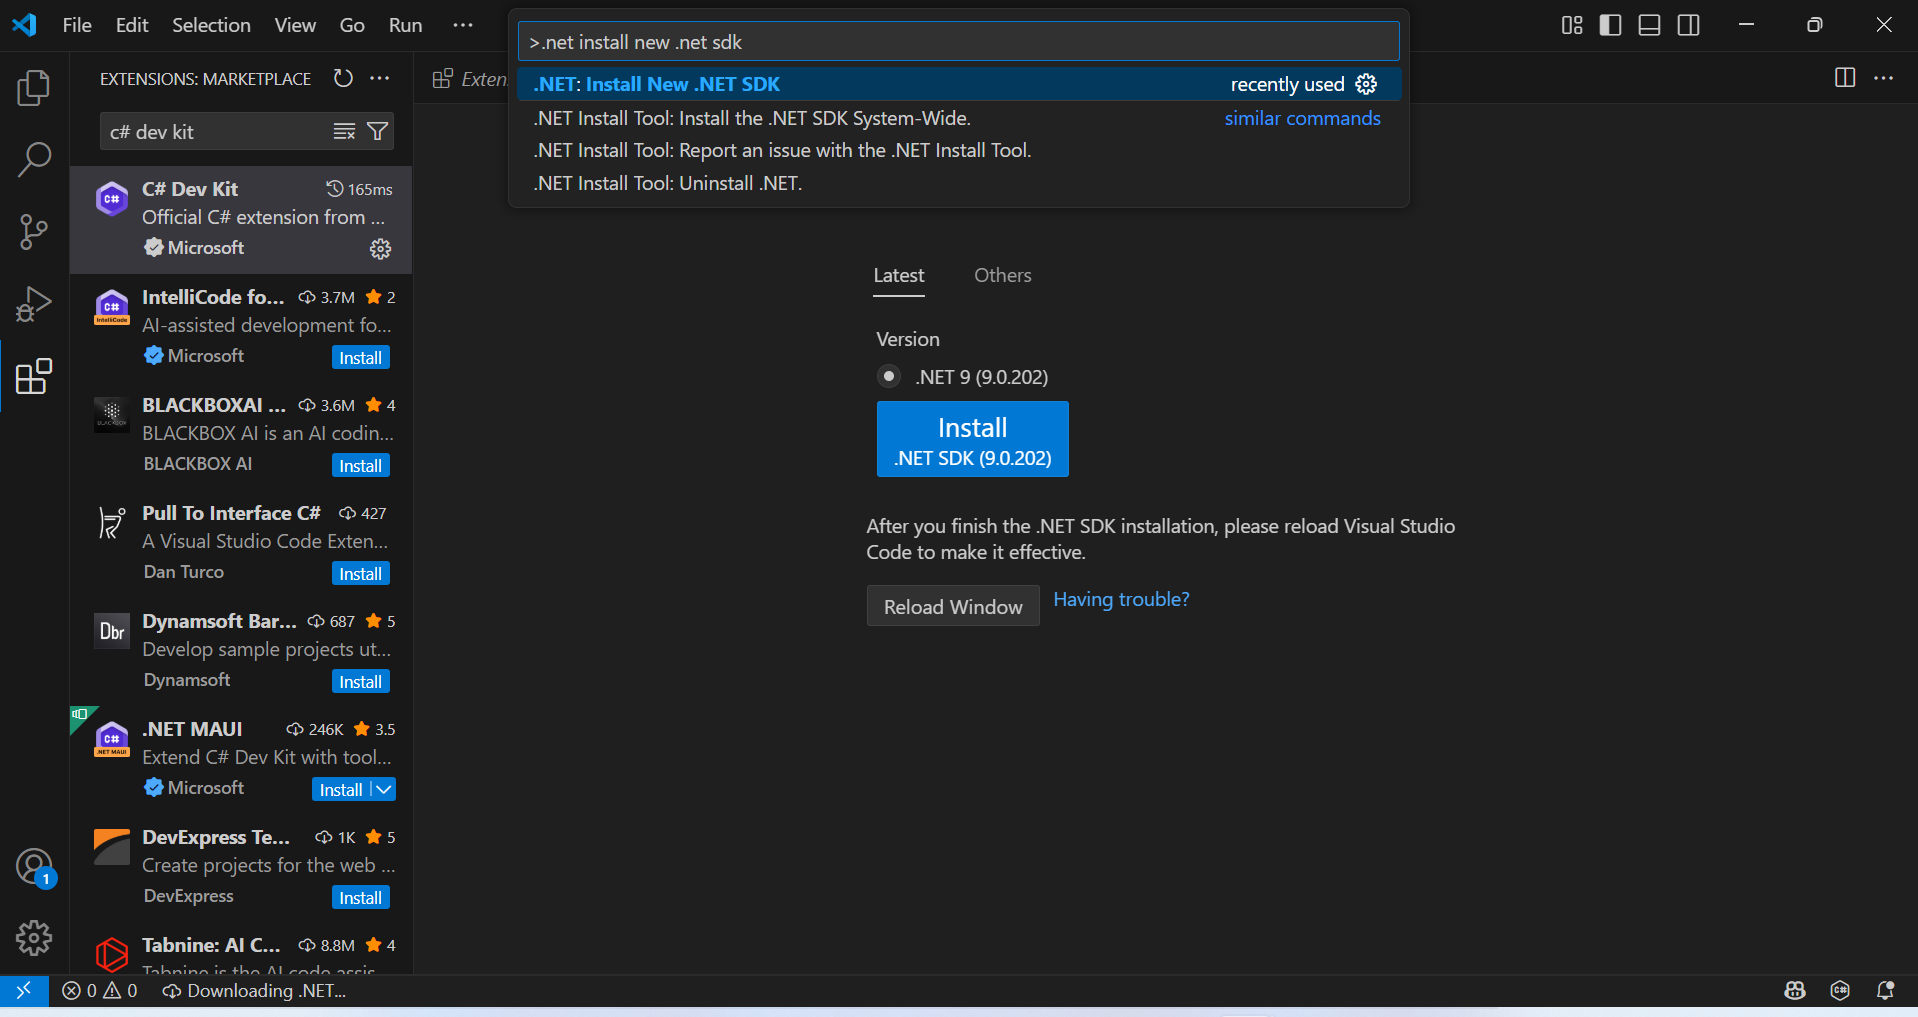Install the Pull To Interface C# extension
This screenshot has height=1017, width=1918.
pos(360,573)
